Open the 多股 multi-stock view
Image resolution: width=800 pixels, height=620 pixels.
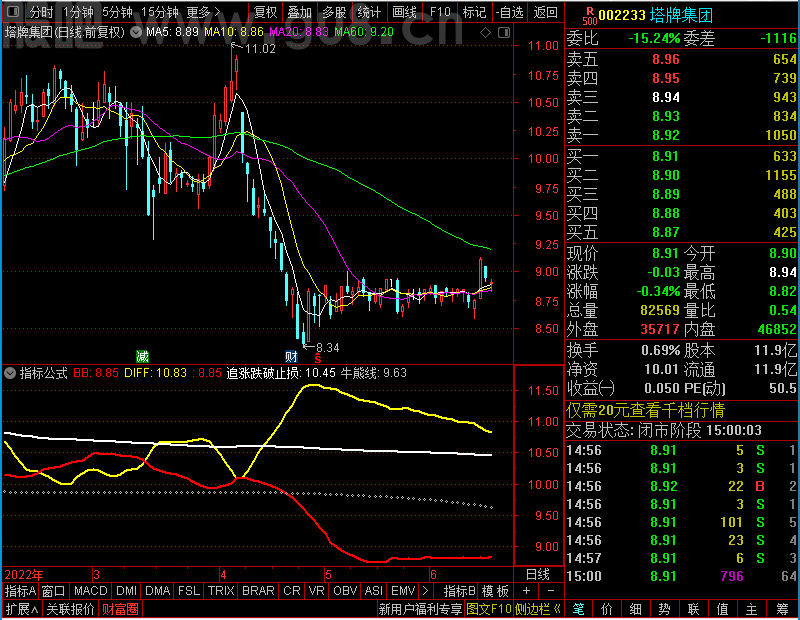point(334,12)
